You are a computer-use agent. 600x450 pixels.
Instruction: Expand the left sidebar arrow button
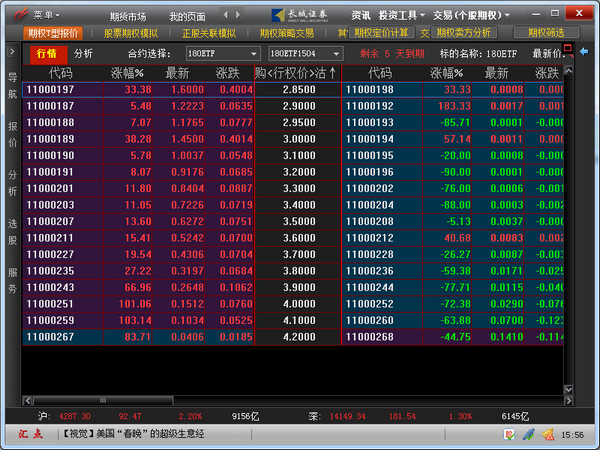coord(12,52)
